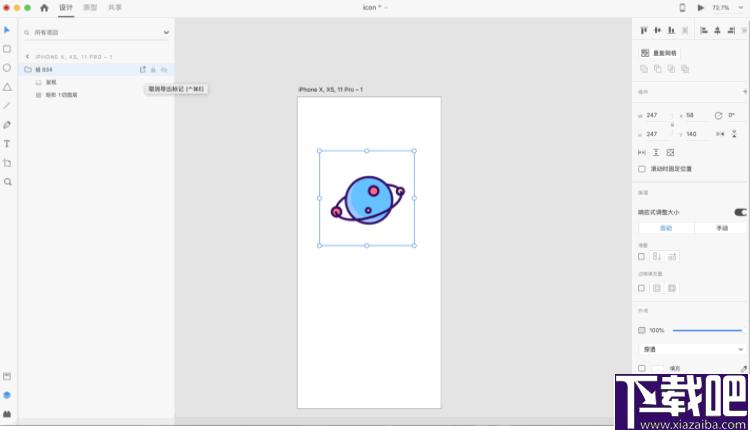Image resolution: width=750 pixels, height=430 pixels.
Task: Open the blend mode dropdown
Action: coord(692,350)
